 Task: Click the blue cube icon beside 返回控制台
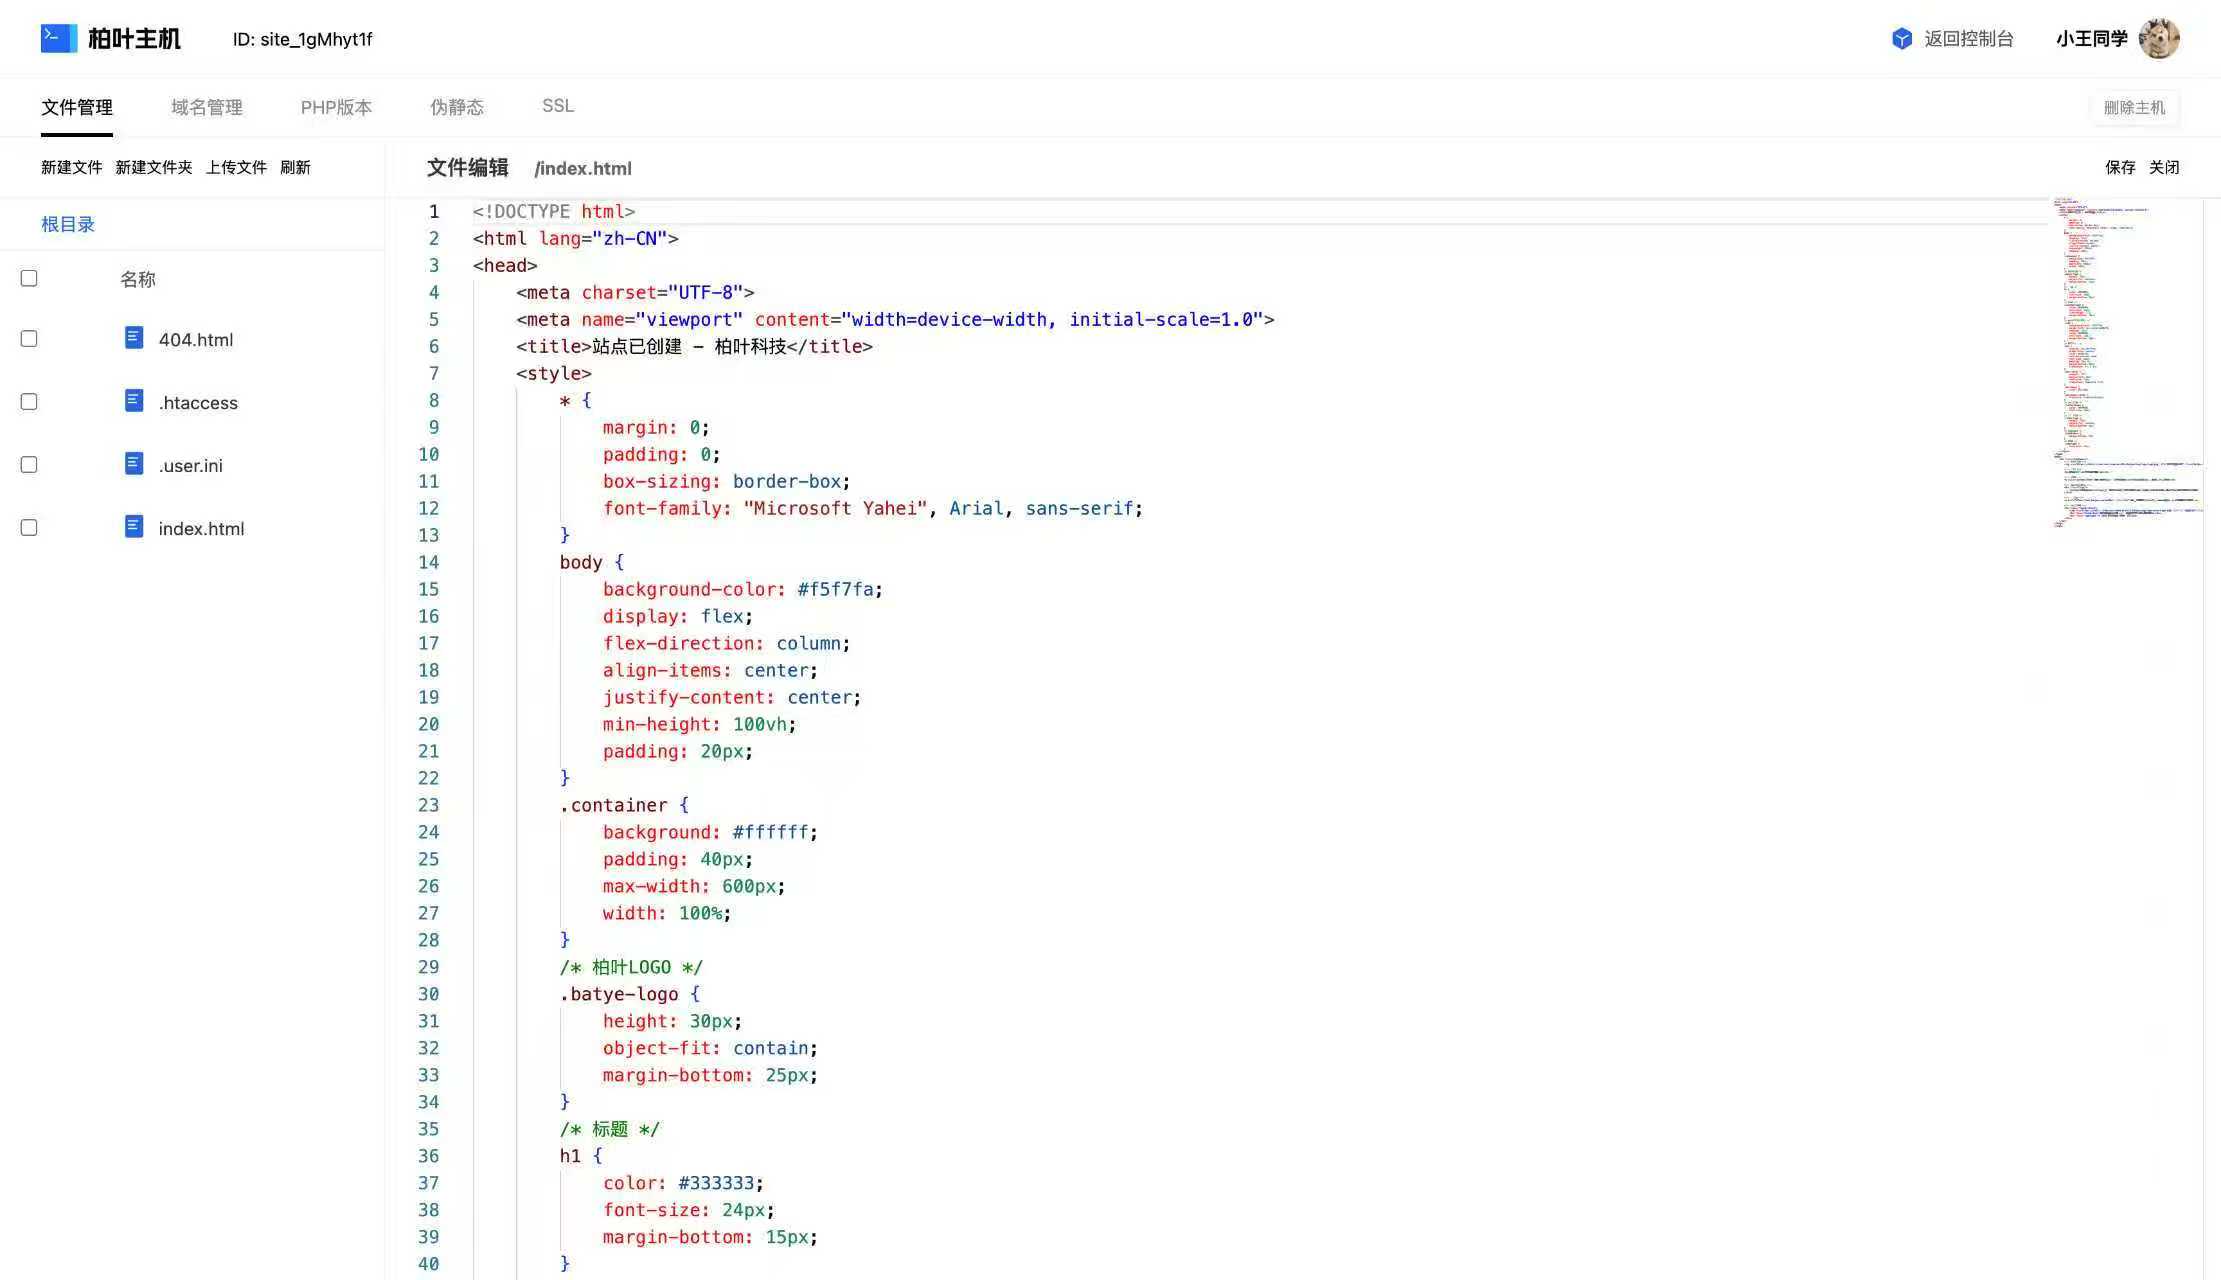pos(1902,39)
